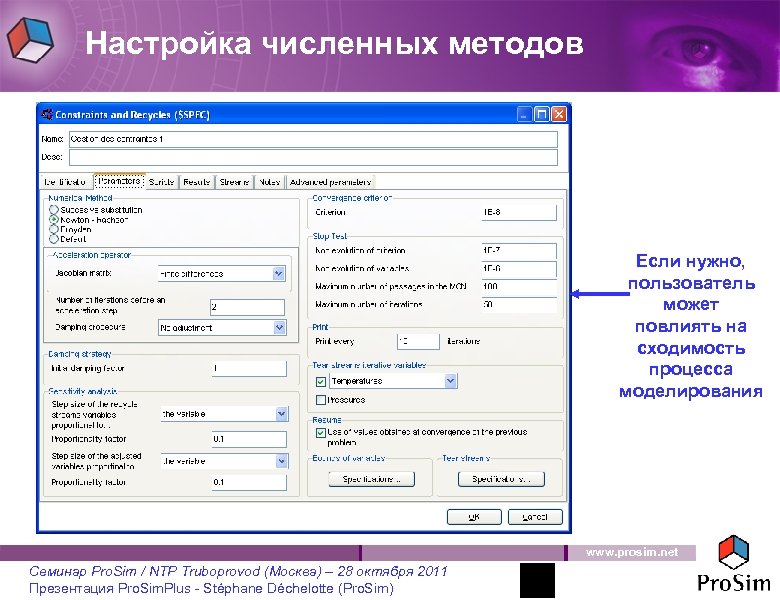The image size is (780, 600).
Task: Switch to the Streams tab
Action: point(234,182)
